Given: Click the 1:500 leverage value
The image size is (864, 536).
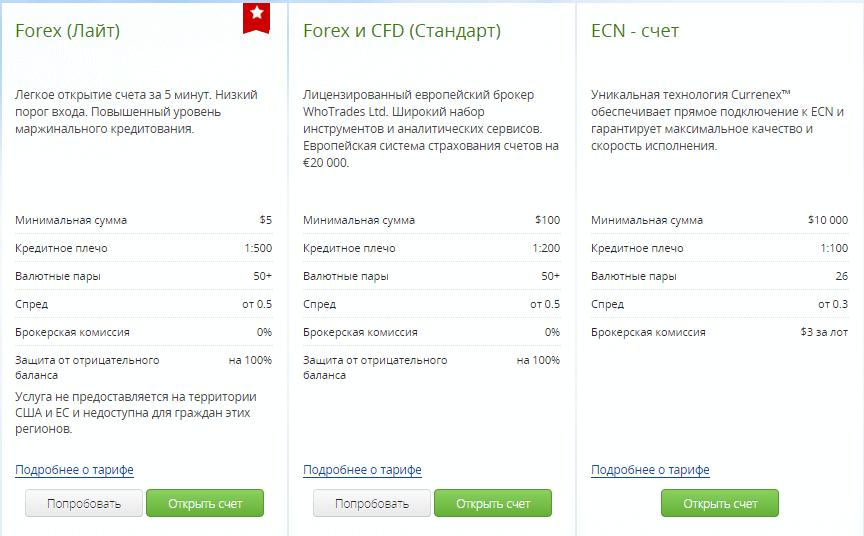Looking at the screenshot, I should 258,248.
